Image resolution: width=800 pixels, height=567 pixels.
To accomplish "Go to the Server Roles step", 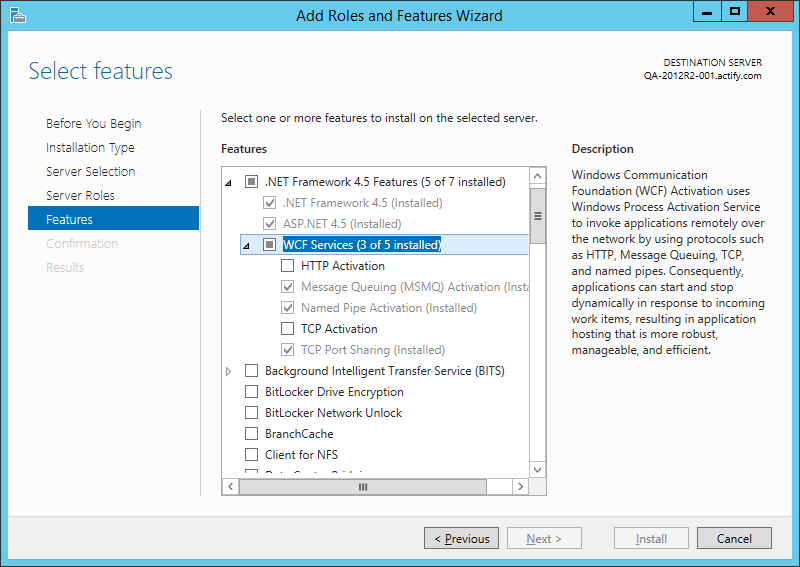I will pos(80,196).
